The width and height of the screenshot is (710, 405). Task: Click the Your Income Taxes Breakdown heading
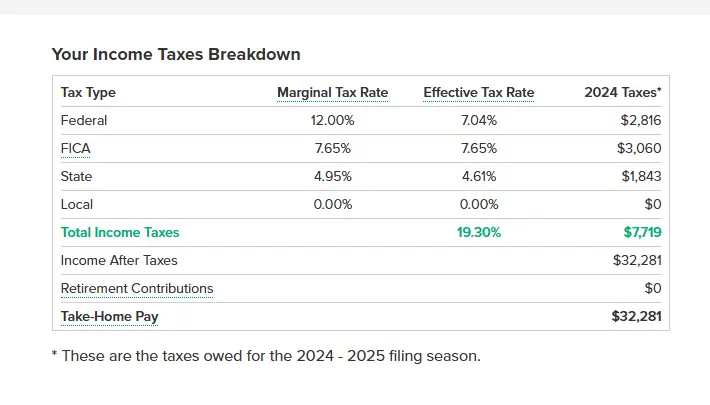[x=176, y=54]
